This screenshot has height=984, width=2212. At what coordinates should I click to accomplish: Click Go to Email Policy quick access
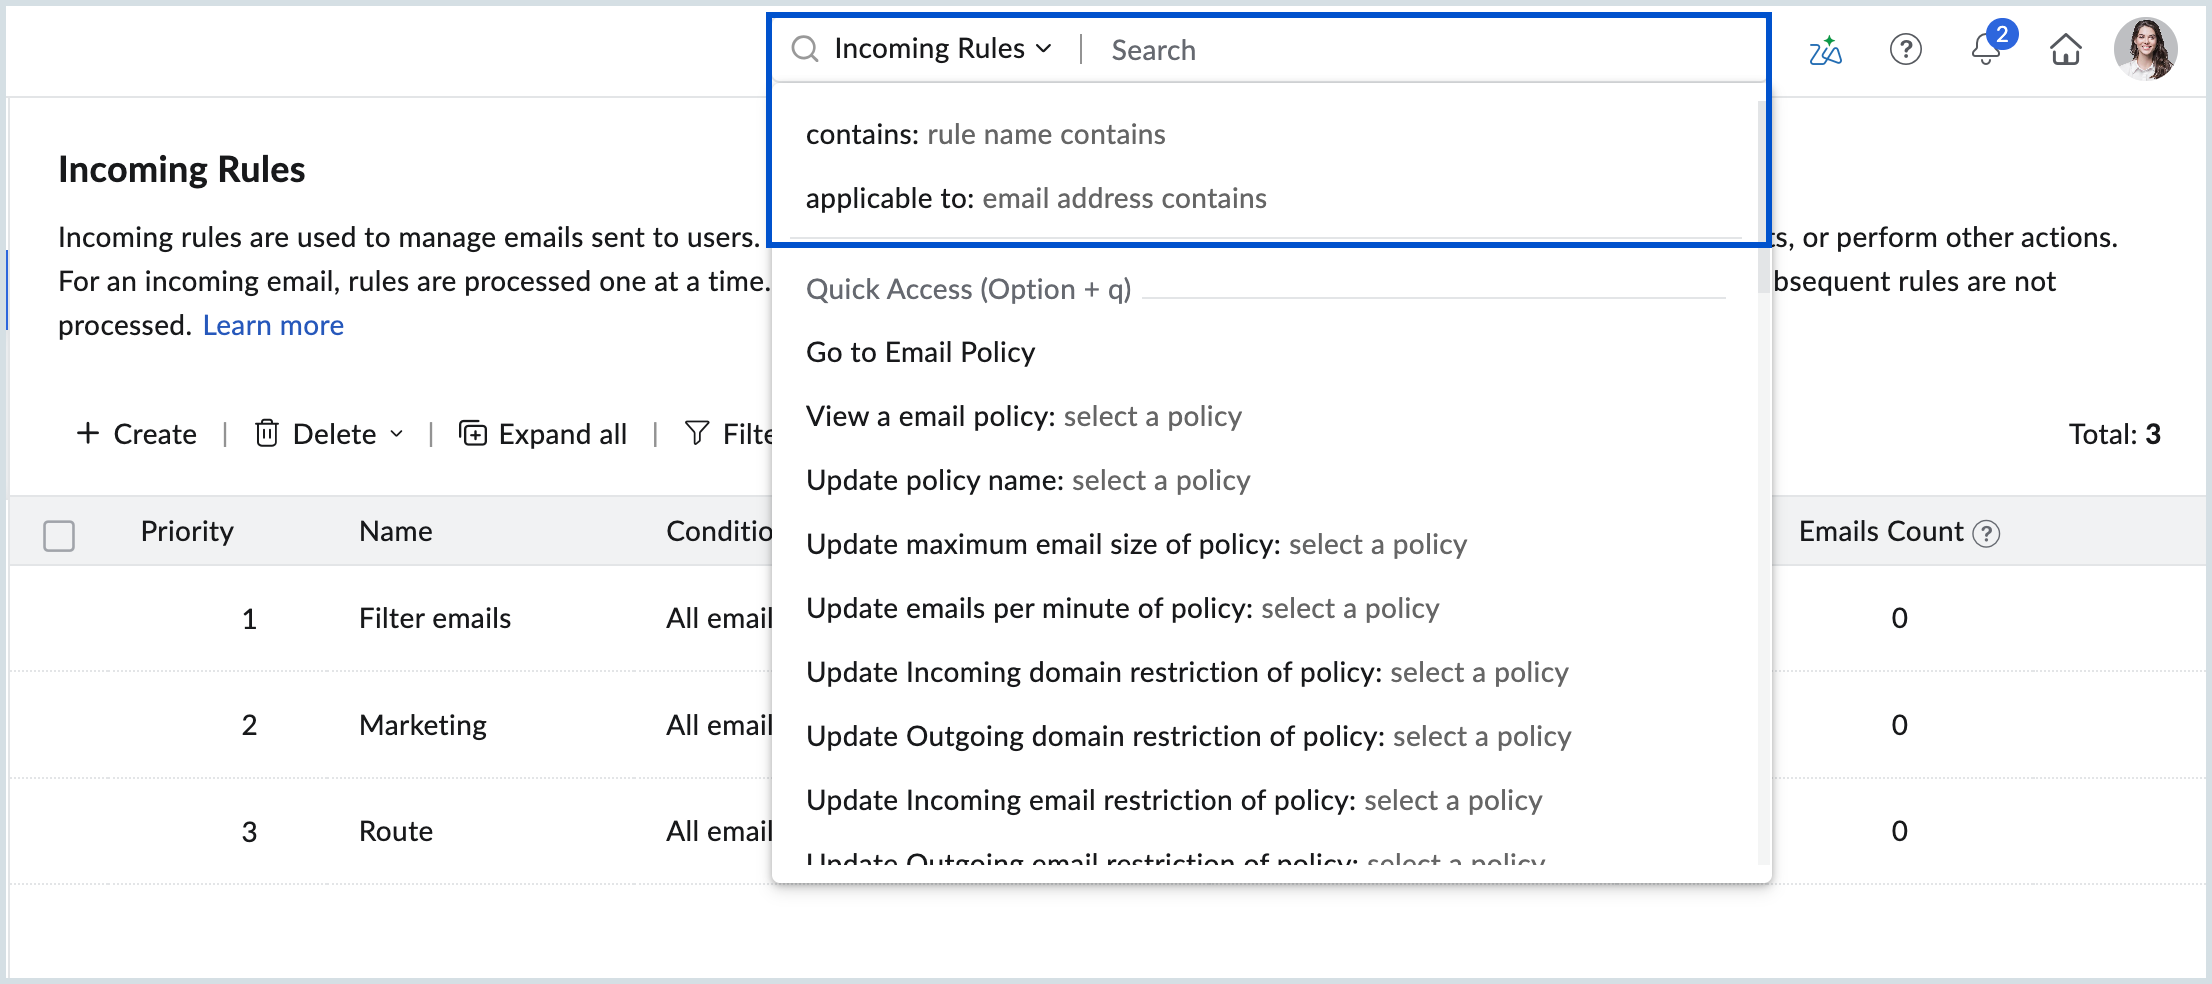(921, 352)
